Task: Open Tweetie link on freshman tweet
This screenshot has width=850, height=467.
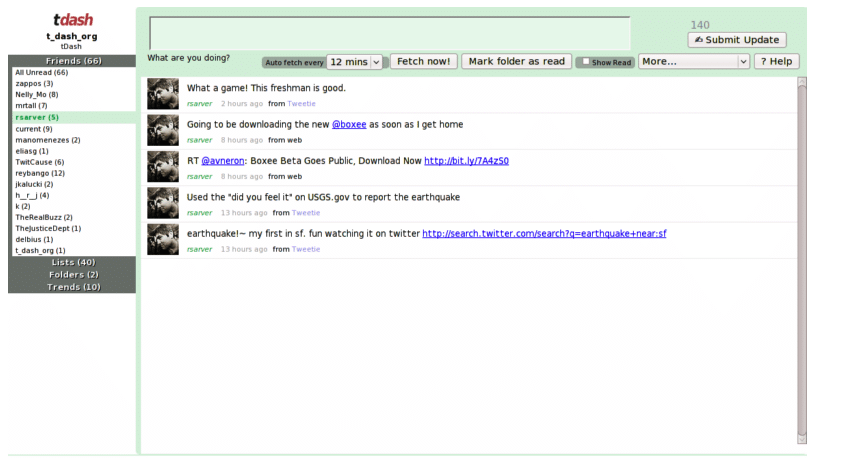Action: 301,104
